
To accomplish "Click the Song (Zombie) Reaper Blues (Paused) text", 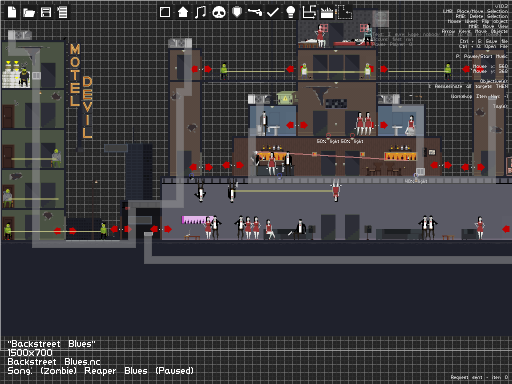I will (x=100, y=371).
